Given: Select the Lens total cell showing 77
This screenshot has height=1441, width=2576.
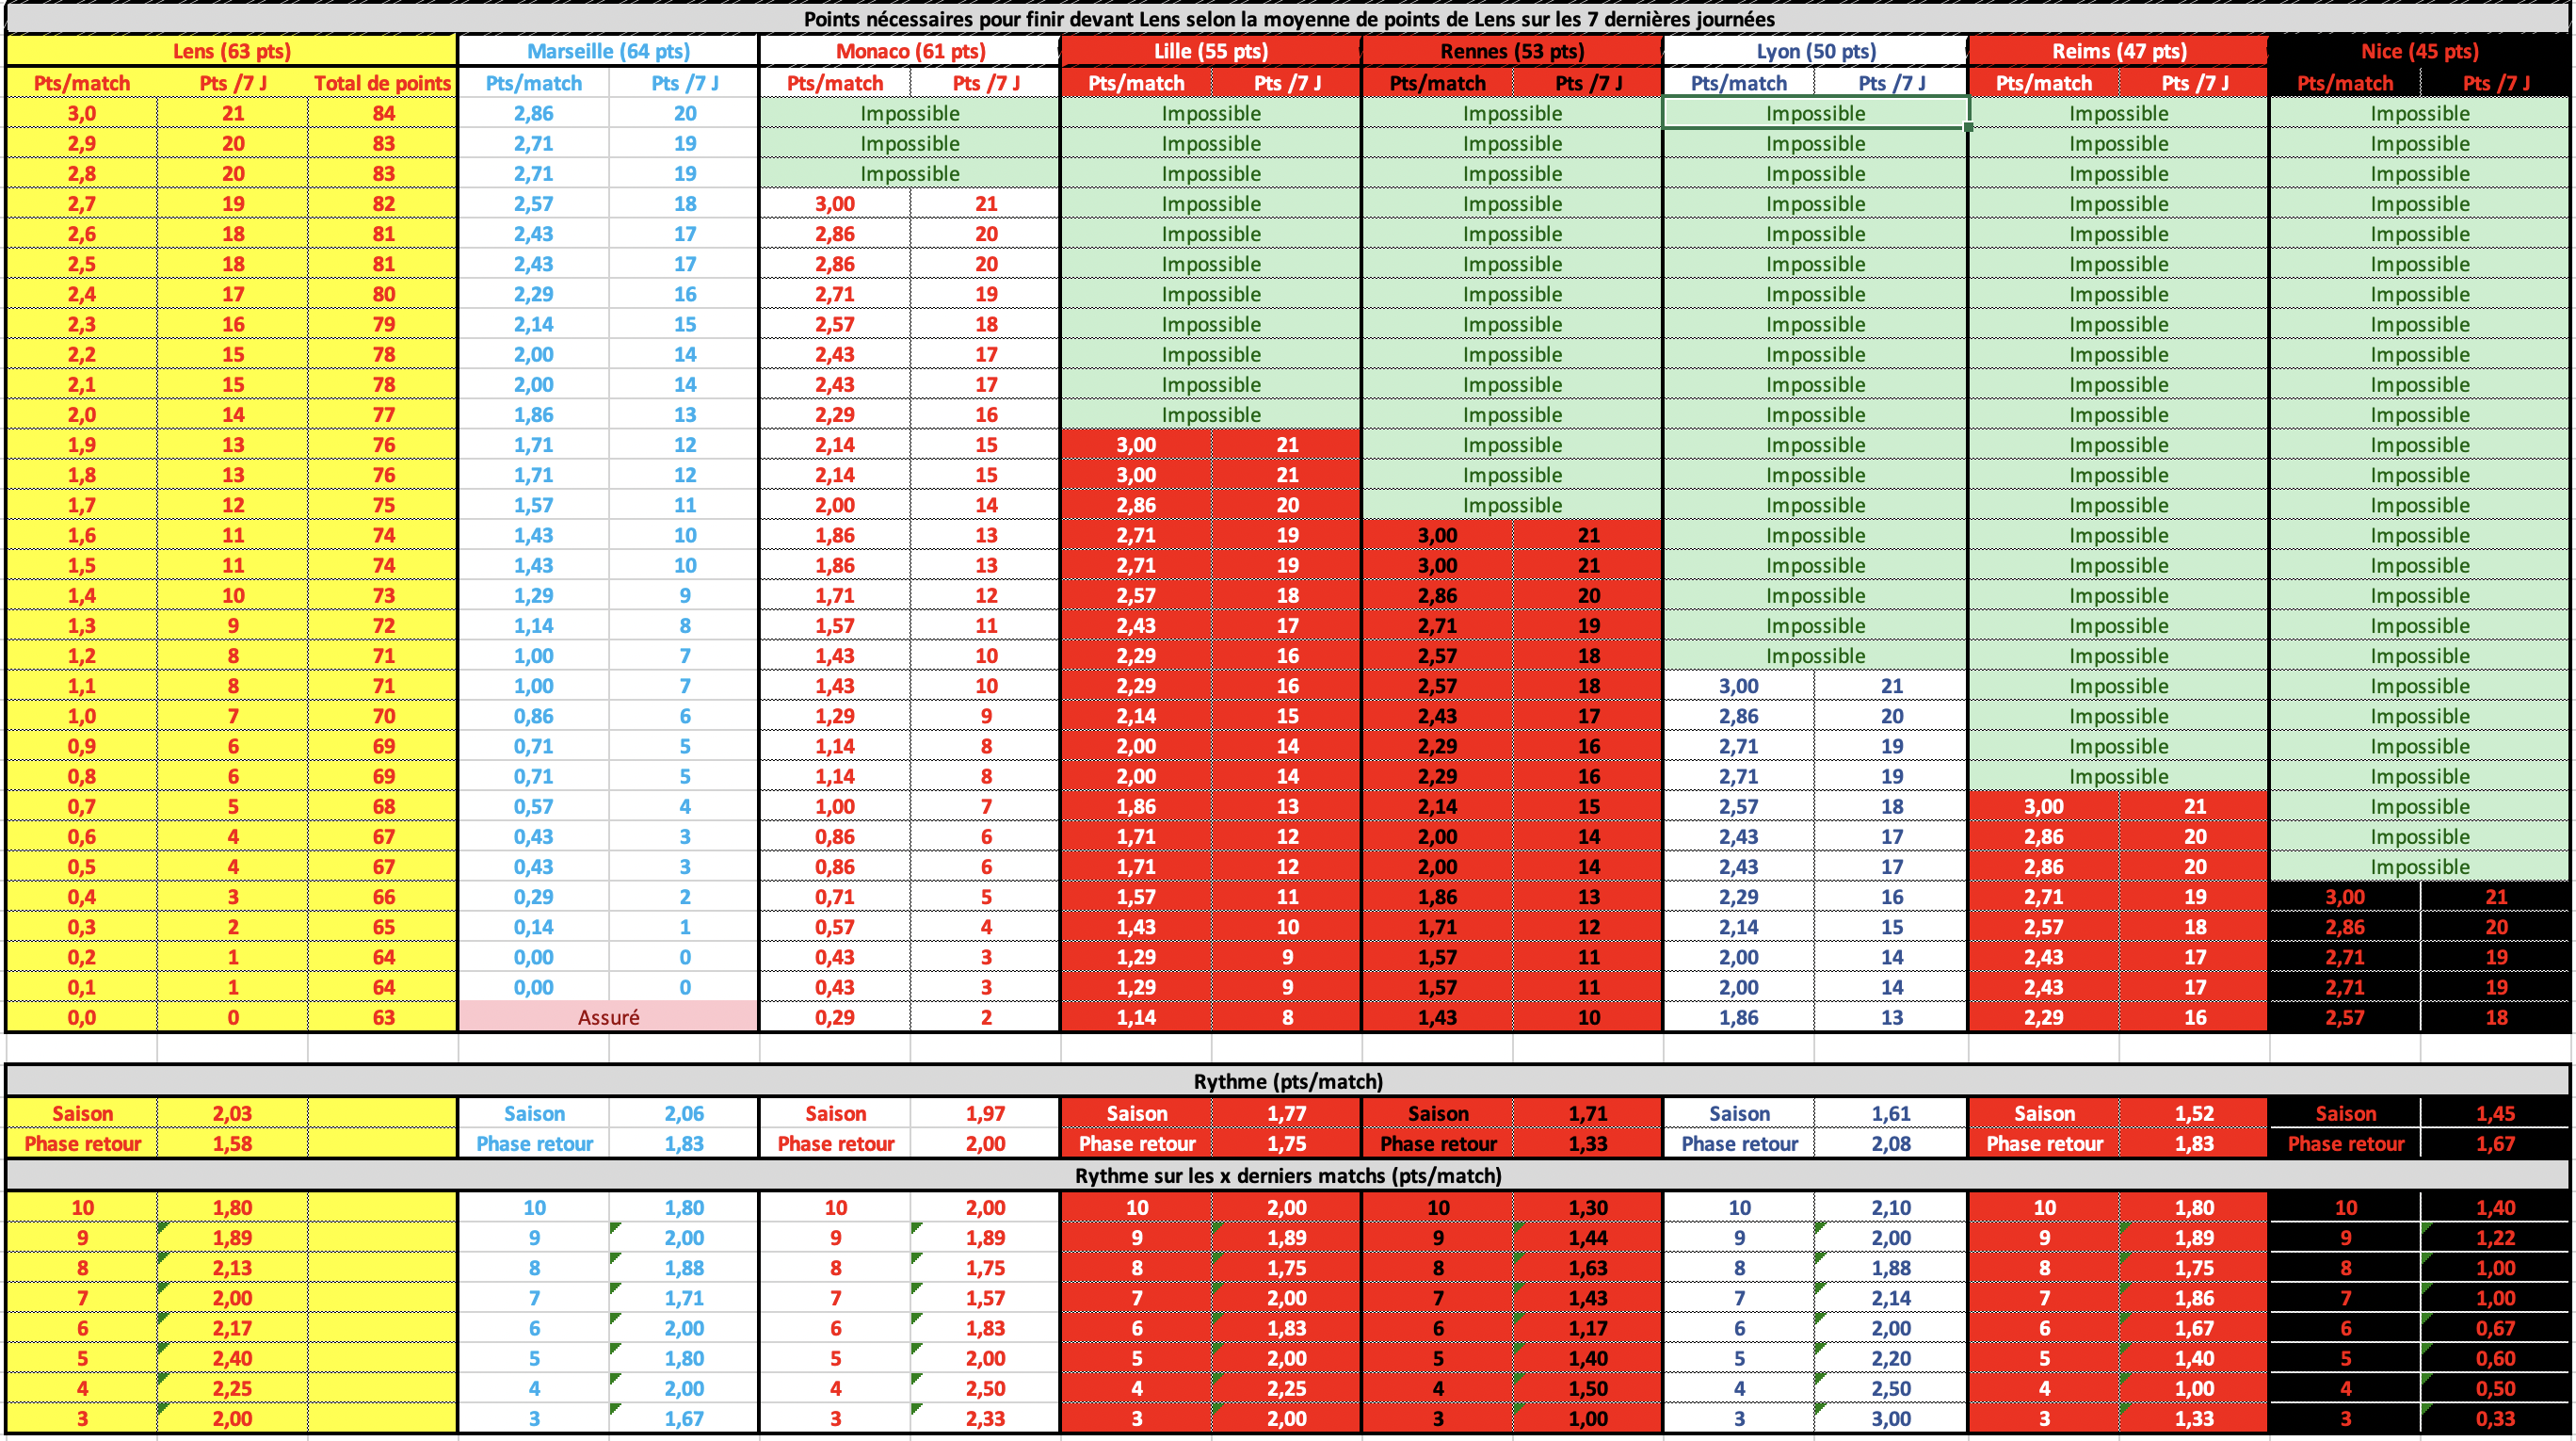Looking at the screenshot, I should coord(383,415).
